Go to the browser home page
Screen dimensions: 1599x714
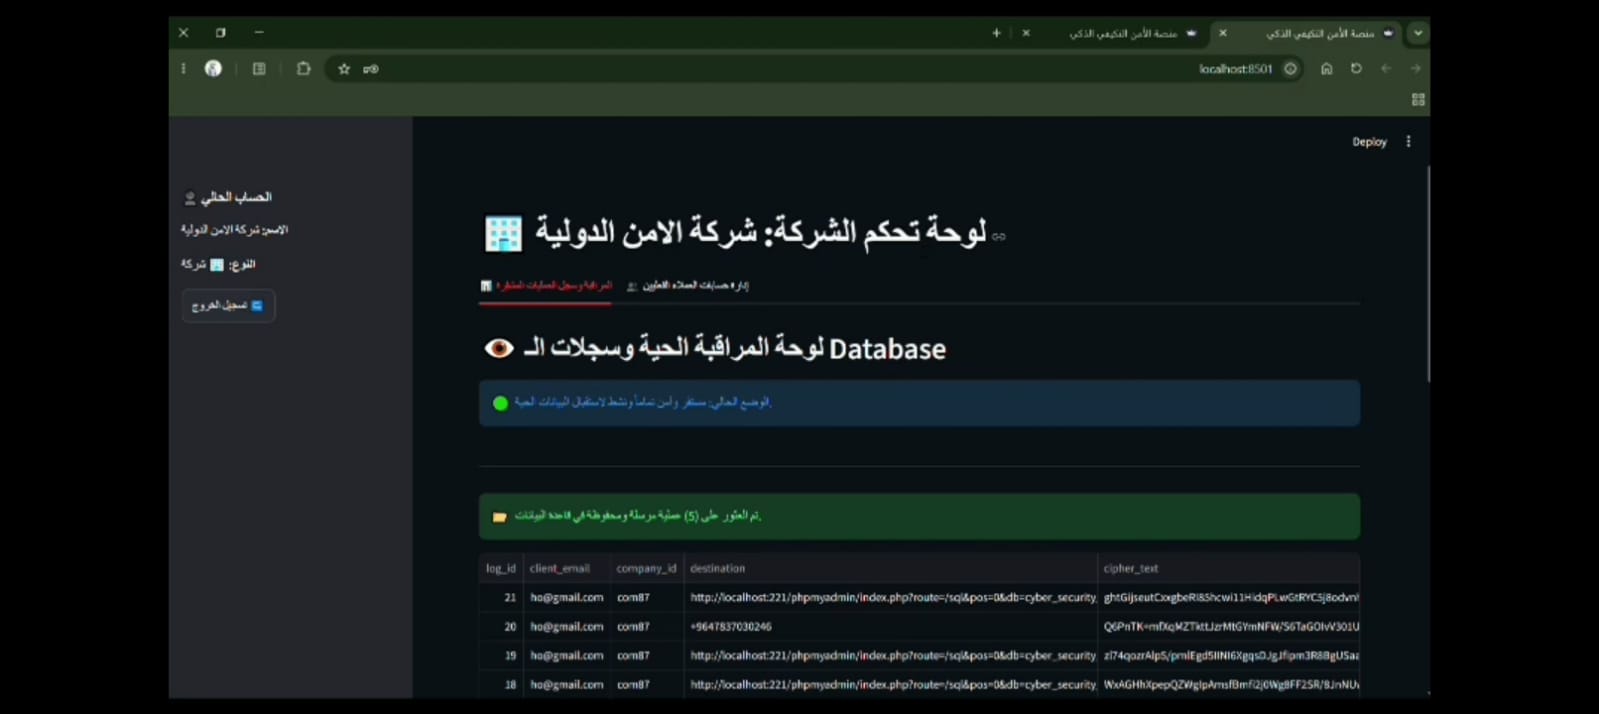[x=1326, y=69]
